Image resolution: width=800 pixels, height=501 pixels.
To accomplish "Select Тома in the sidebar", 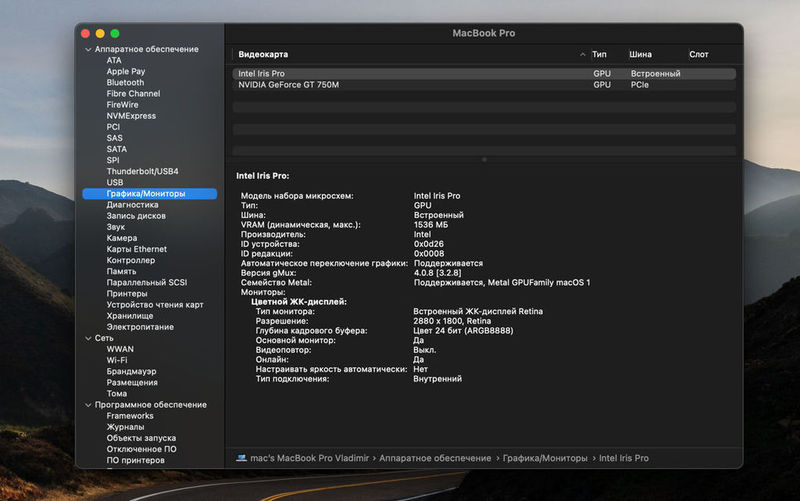I will click(116, 394).
